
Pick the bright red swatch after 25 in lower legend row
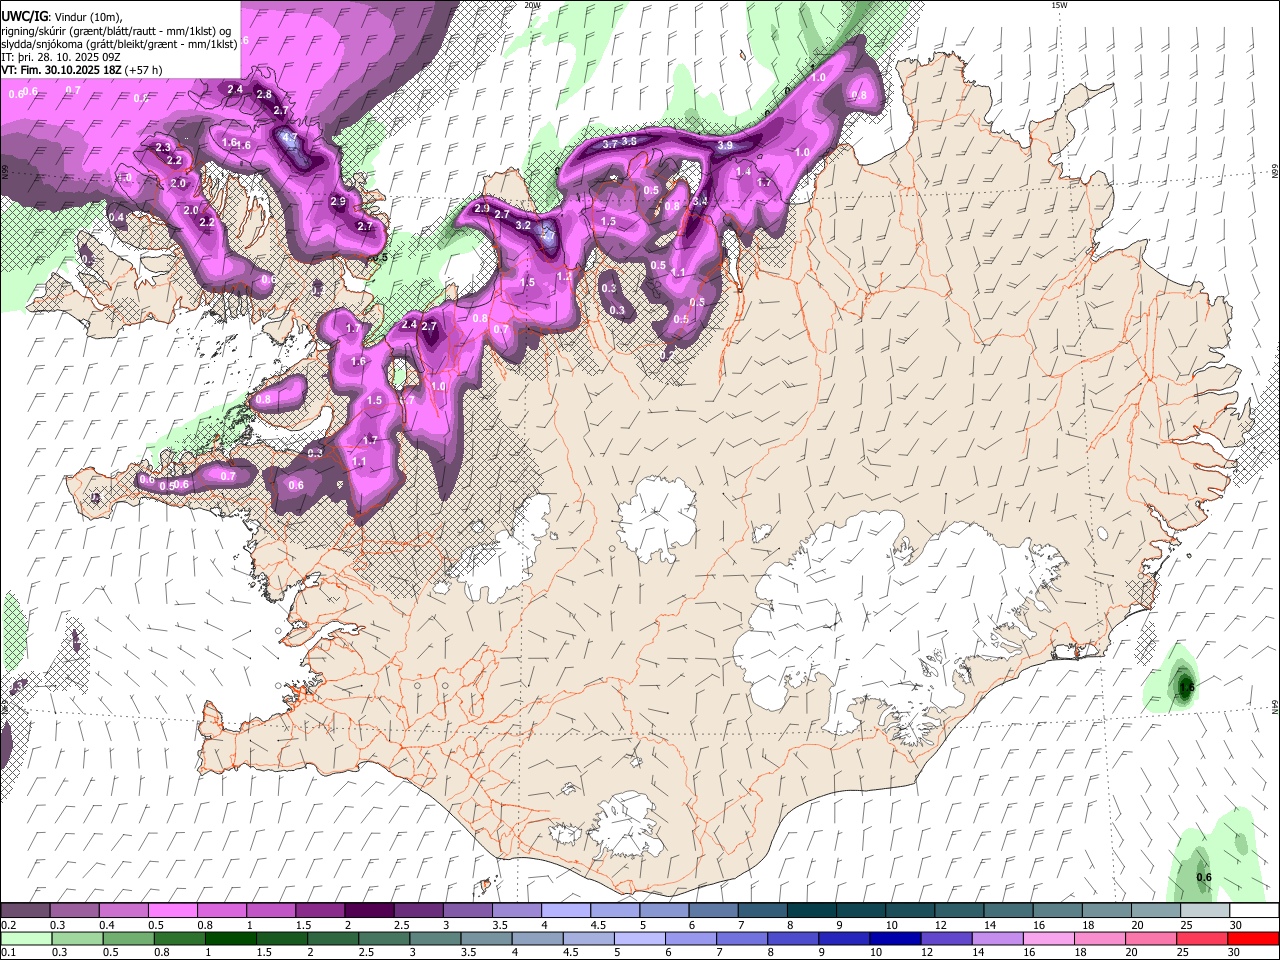tap(1253, 938)
